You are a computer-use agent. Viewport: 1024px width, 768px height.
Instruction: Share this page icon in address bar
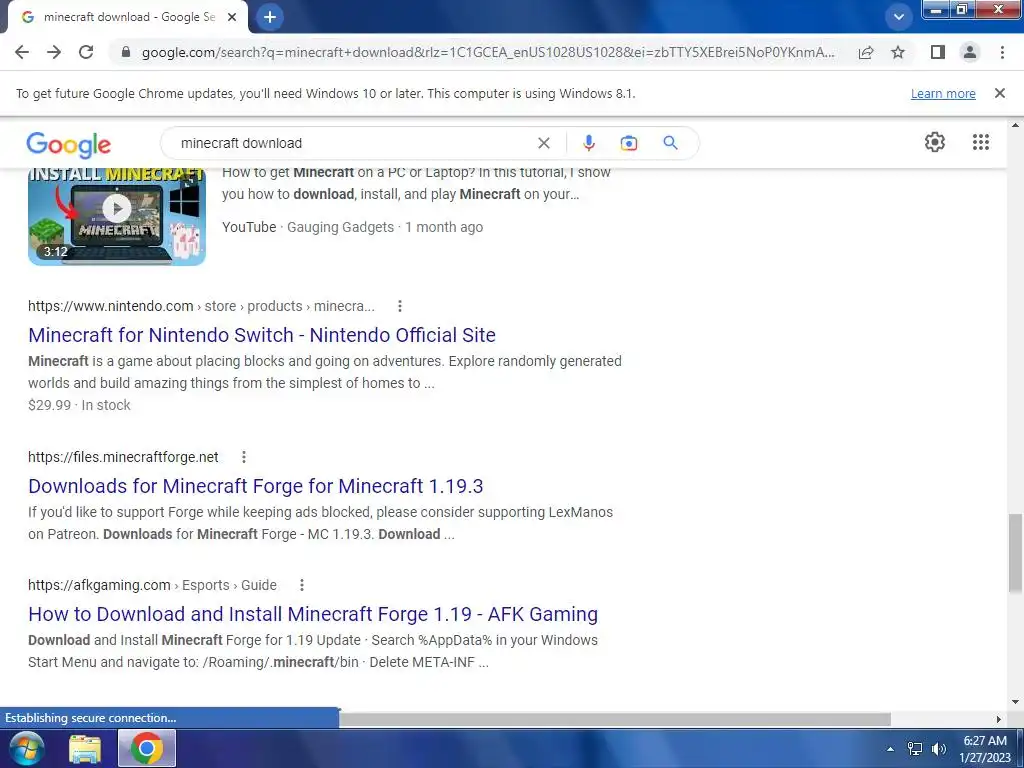pyautogui.click(x=866, y=52)
